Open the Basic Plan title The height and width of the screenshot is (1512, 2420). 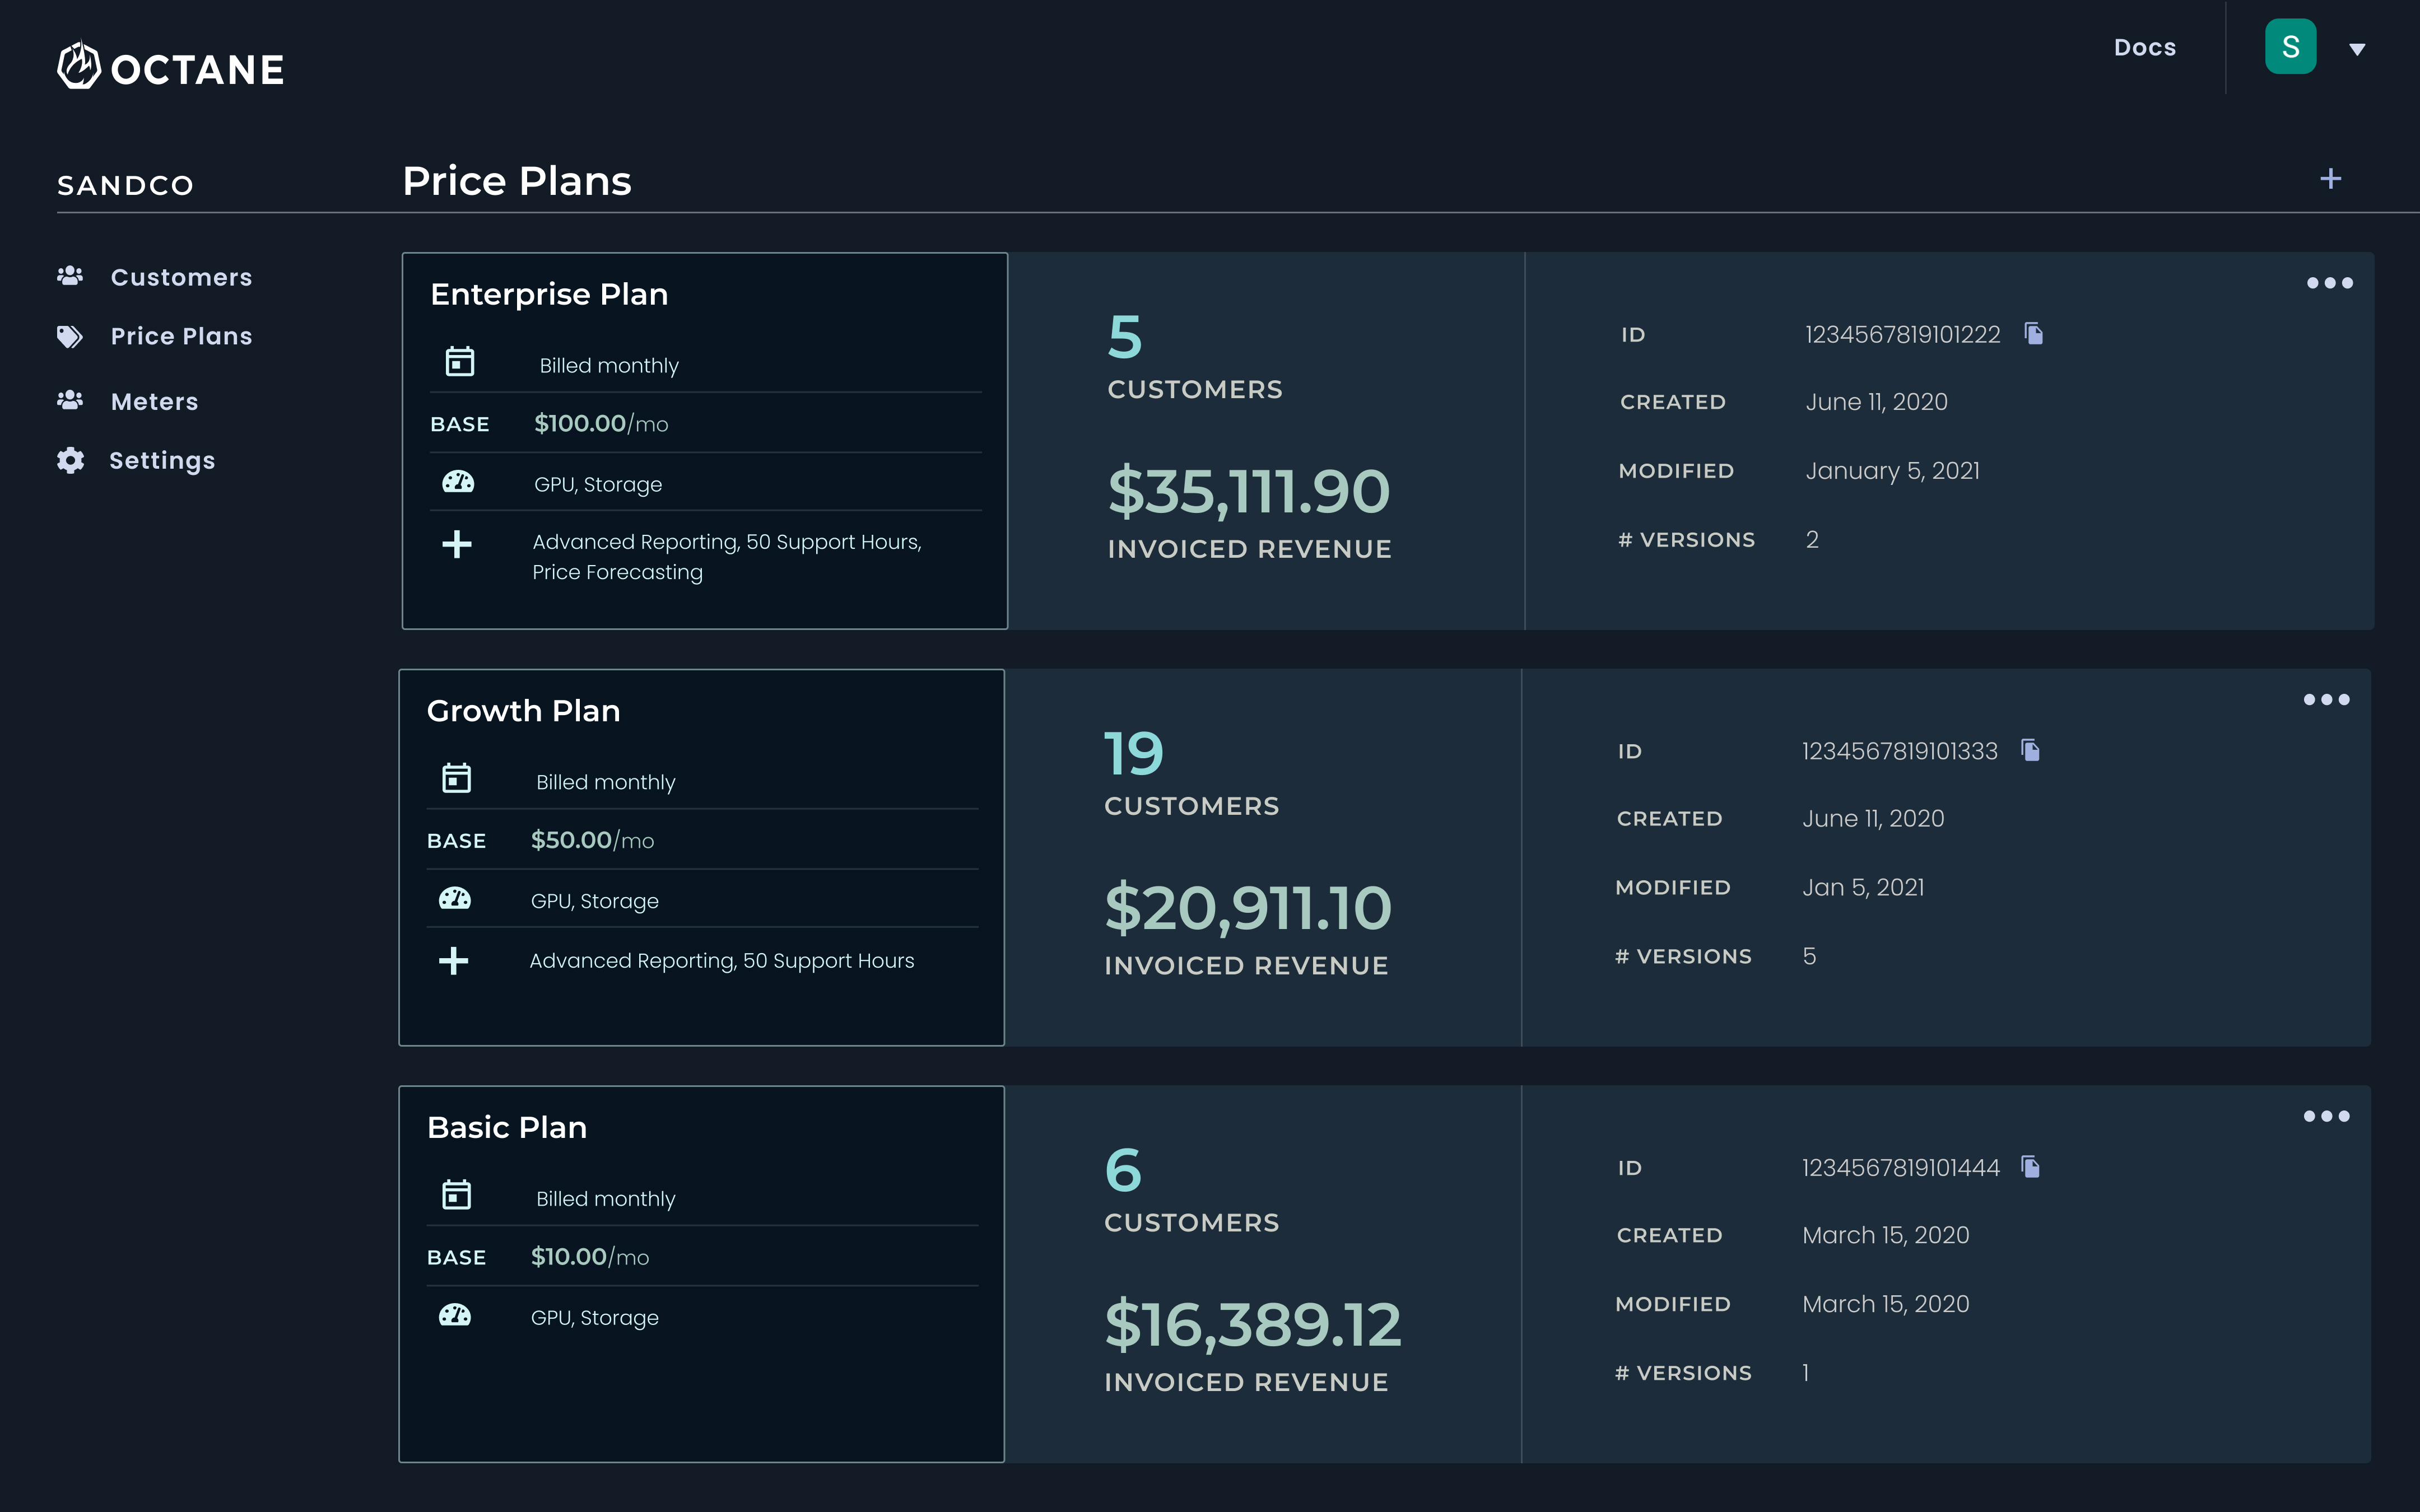(x=507, y=1128)
